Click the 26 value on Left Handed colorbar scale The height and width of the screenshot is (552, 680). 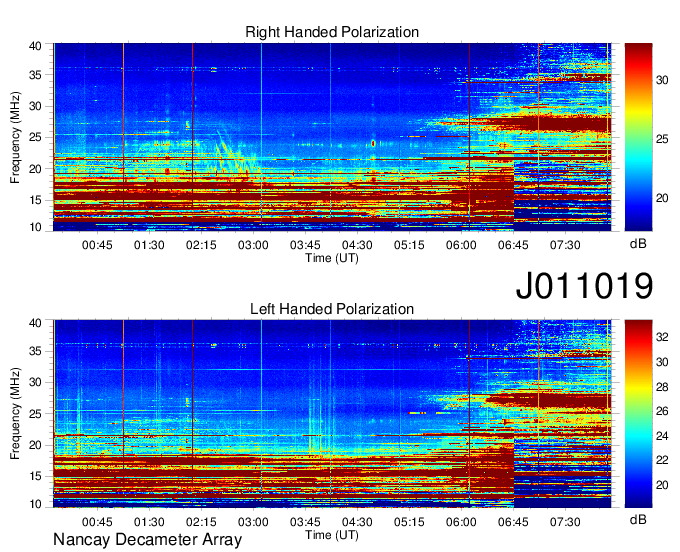point(662,411)
